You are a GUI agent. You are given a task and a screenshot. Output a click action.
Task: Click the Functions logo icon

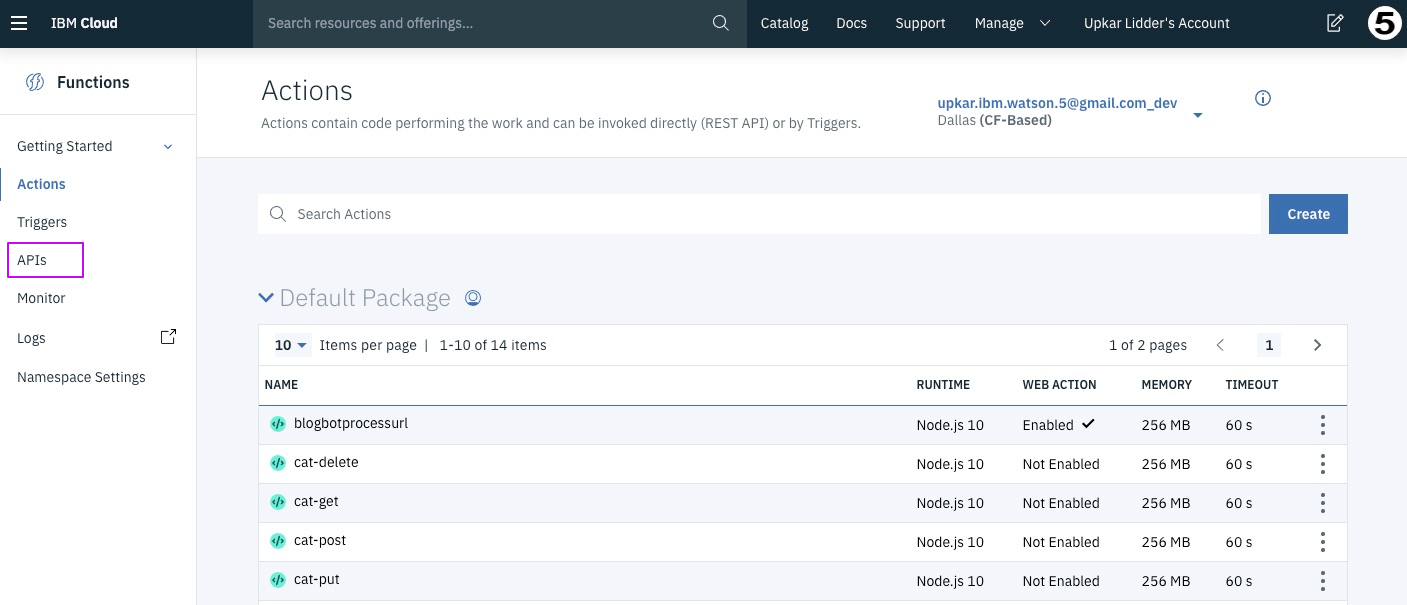coord(35,83)
